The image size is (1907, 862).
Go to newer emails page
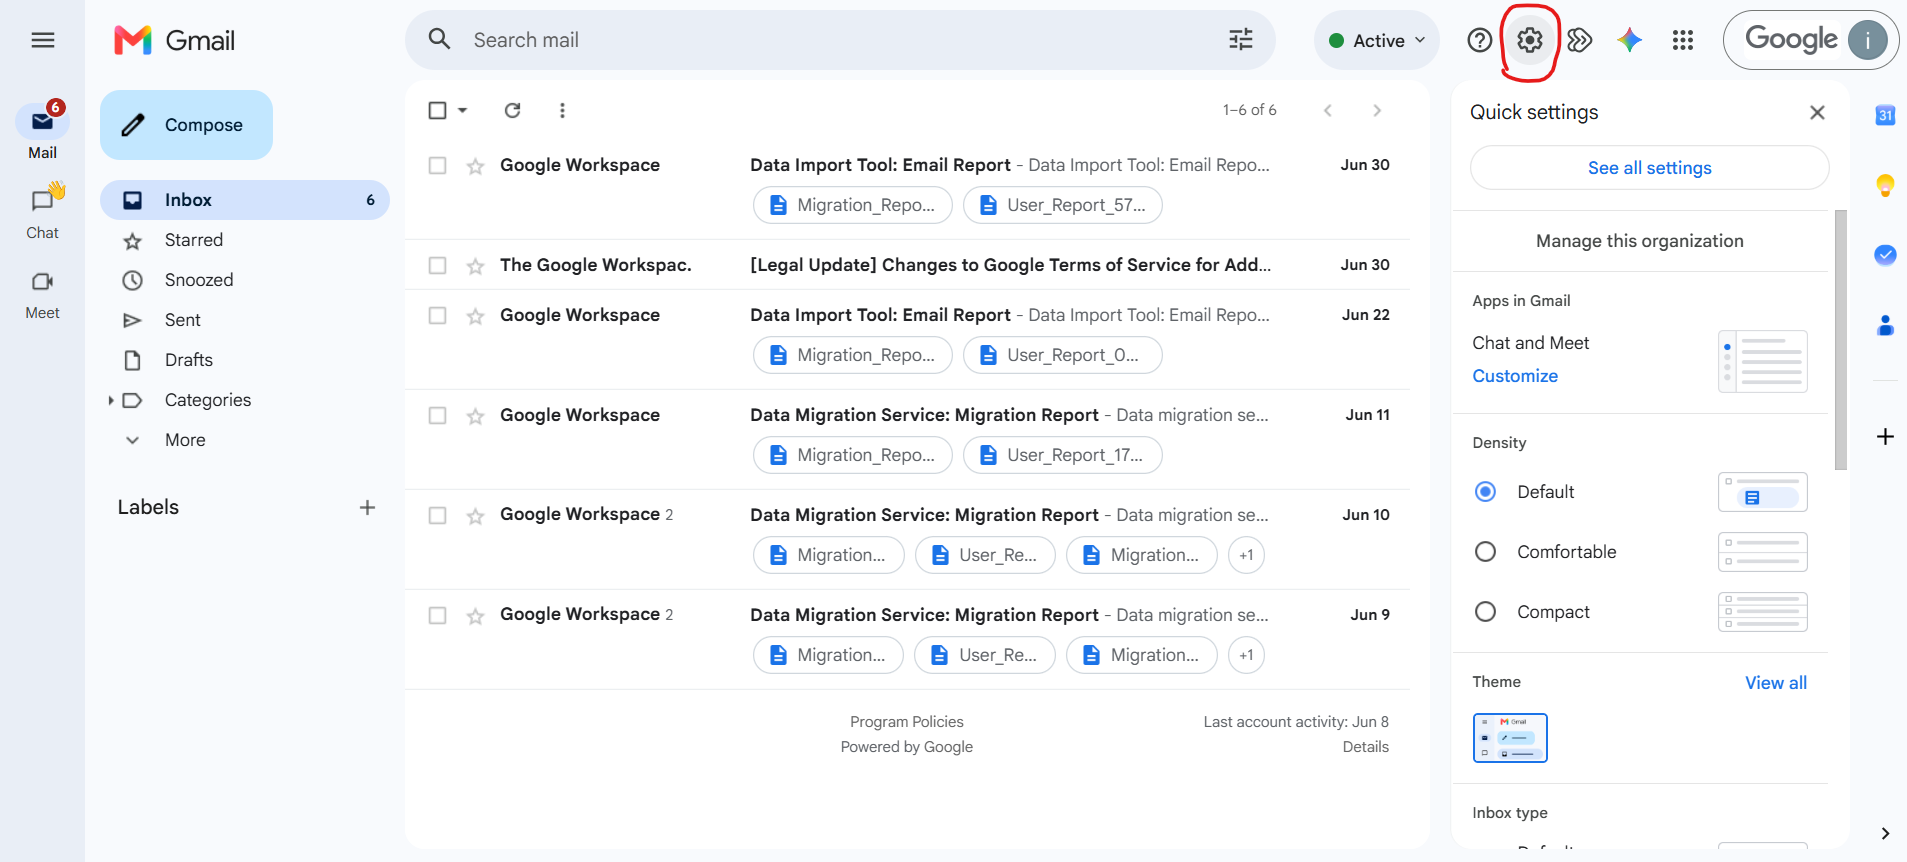pos(1327,110)
